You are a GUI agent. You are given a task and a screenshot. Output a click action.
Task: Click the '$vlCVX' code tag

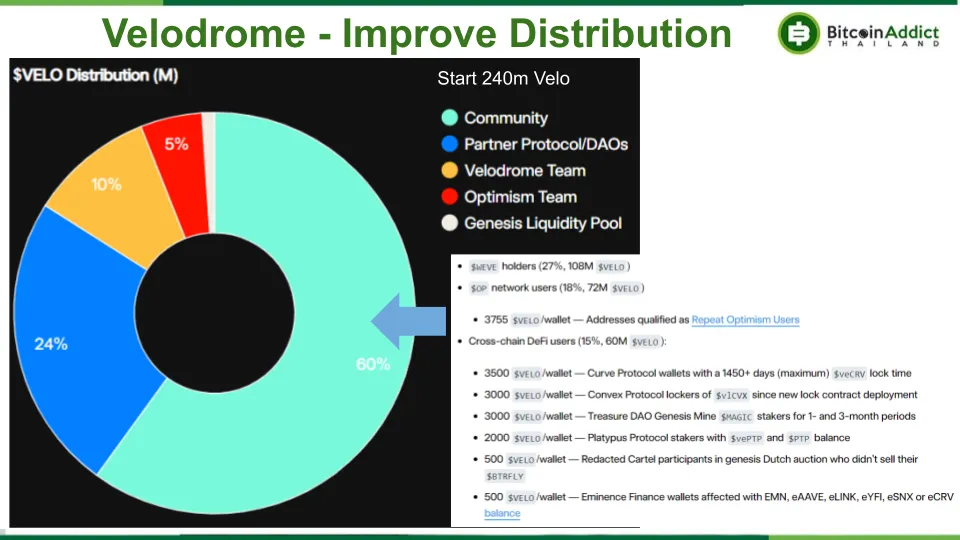[x=731, y=396]
